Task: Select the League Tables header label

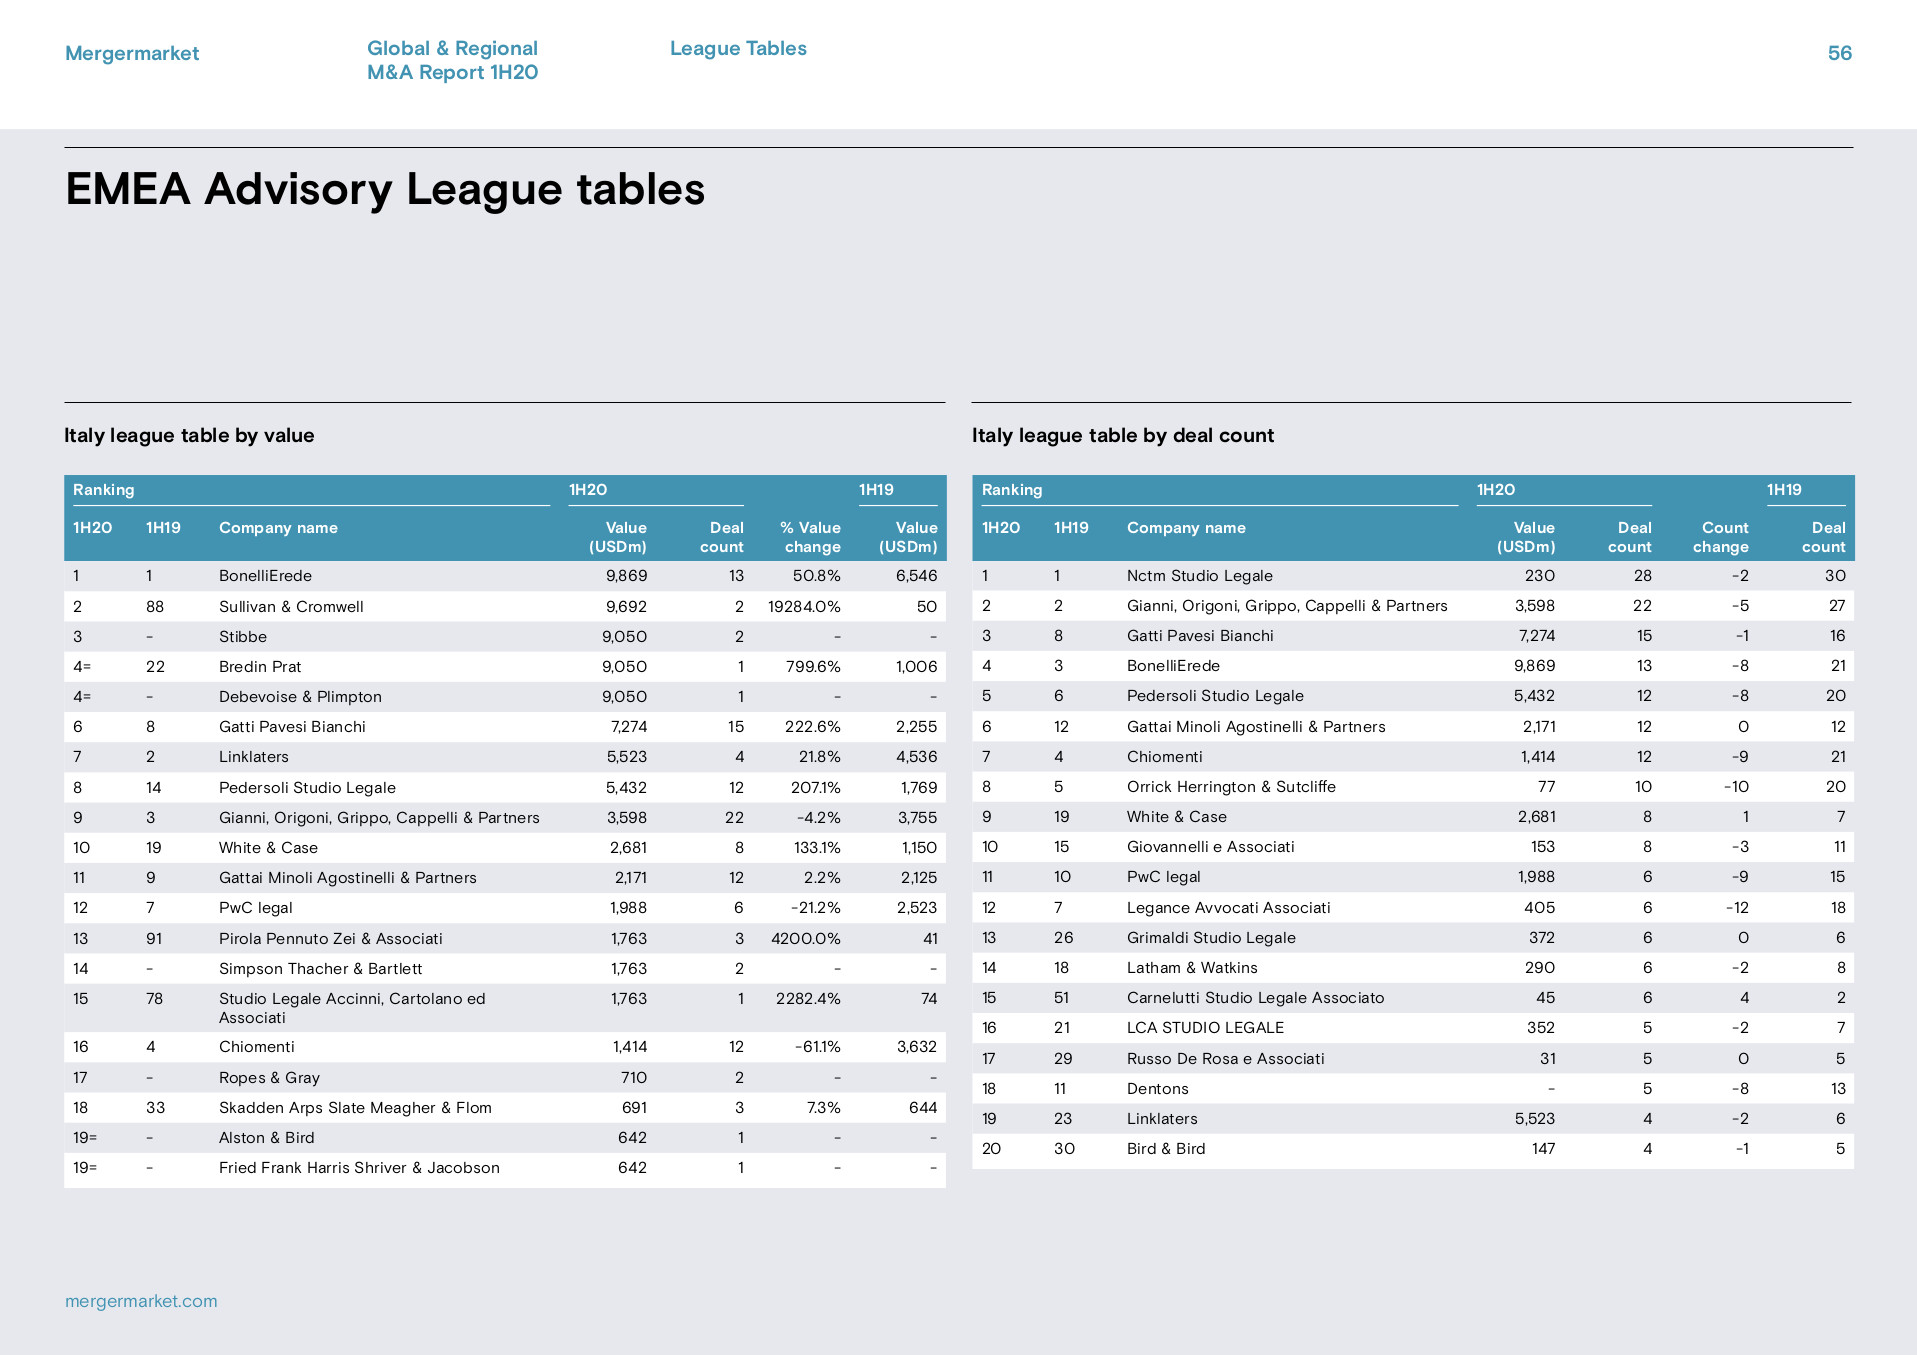Action: [738, 48]
